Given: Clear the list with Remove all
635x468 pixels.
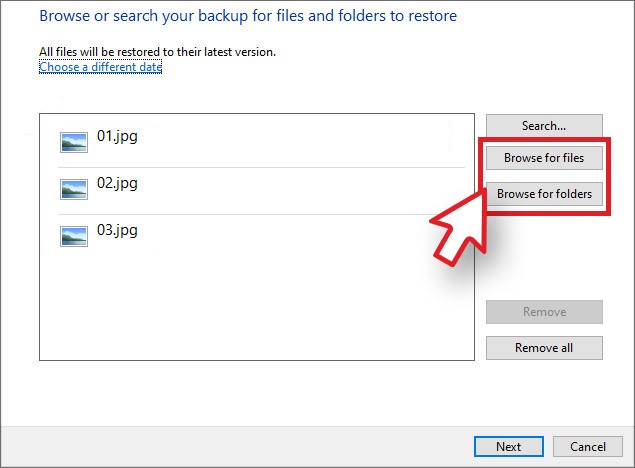Looking at the screenshot, I should (544, 348).
